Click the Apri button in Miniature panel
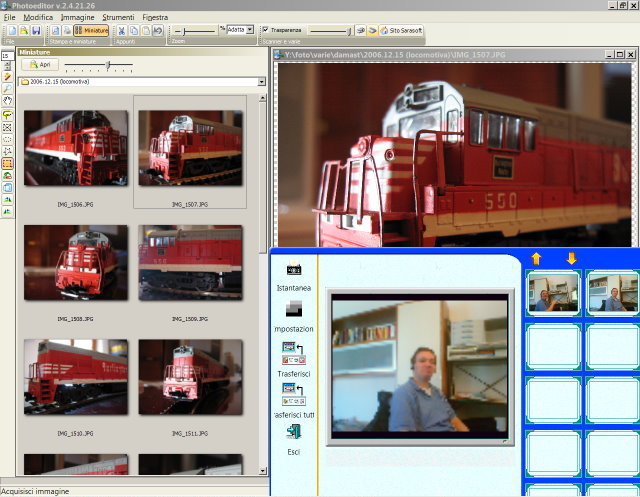The image size is (640, 497). click(40, 64)
